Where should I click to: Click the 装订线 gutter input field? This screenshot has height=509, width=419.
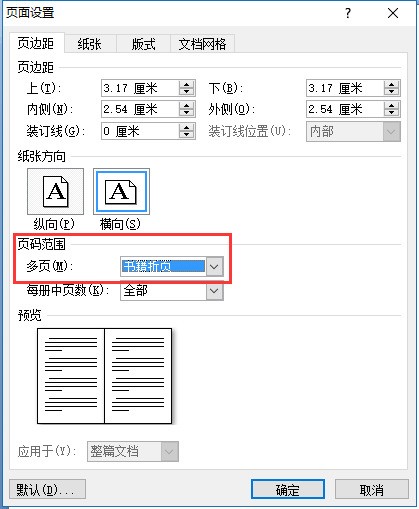140,131
